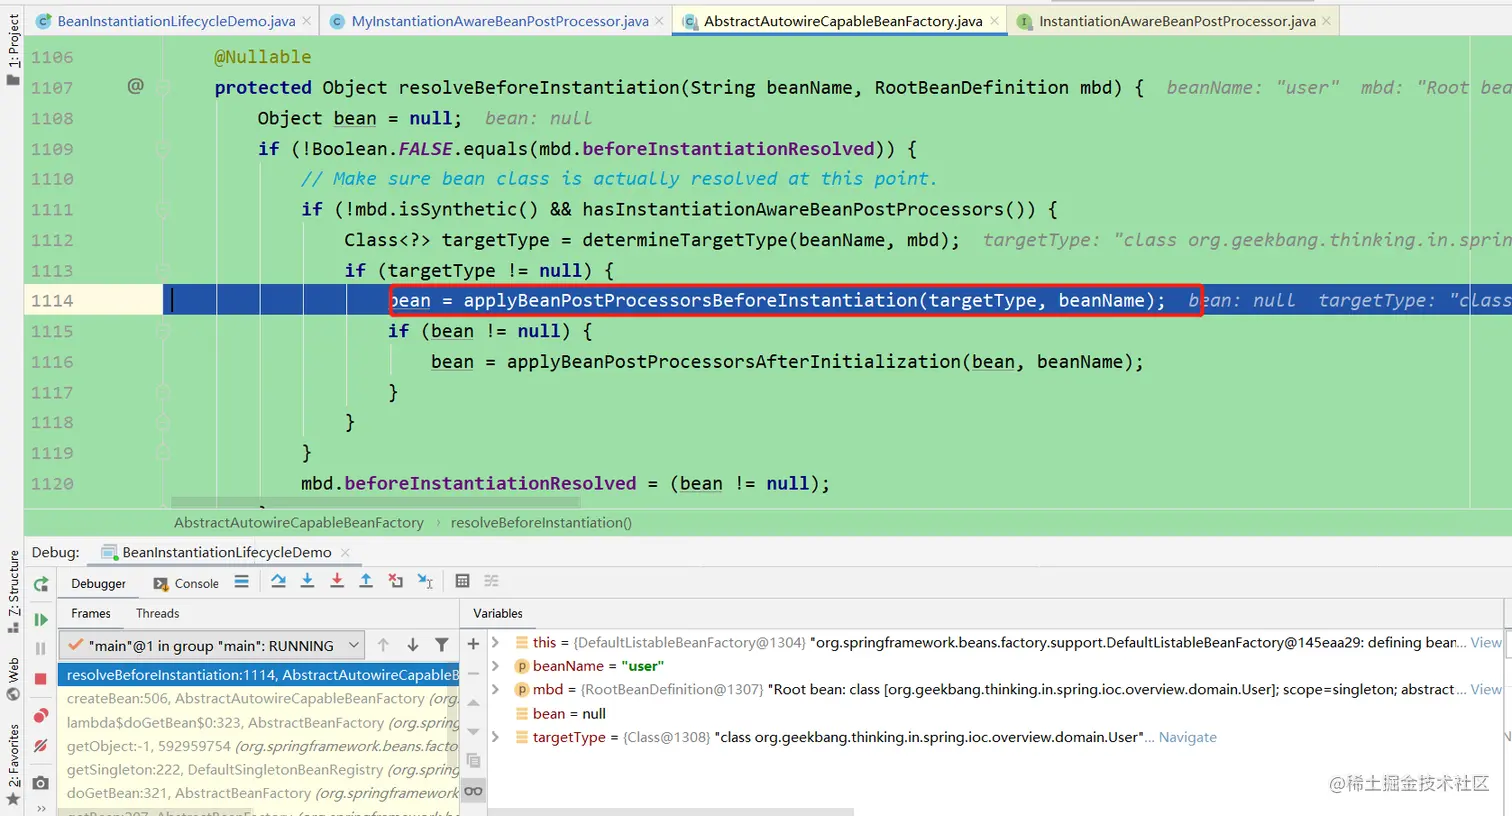Click AbstractAutowireCapableBeanFactory in the breadcrumb bar
Image resolution: width=1512 pixels, height=816 pixels.
[x=299, y=523]
